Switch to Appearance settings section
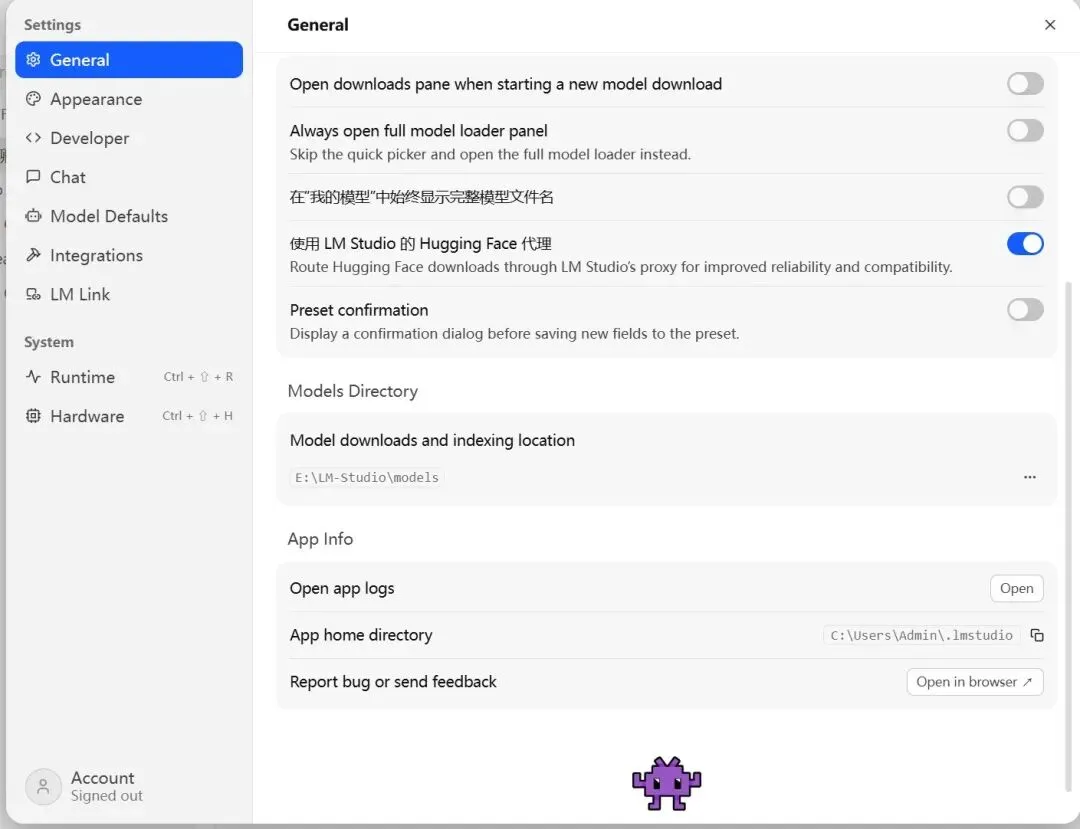The width and height of the screenshot is (1080, 829). [x=96, y=99]
